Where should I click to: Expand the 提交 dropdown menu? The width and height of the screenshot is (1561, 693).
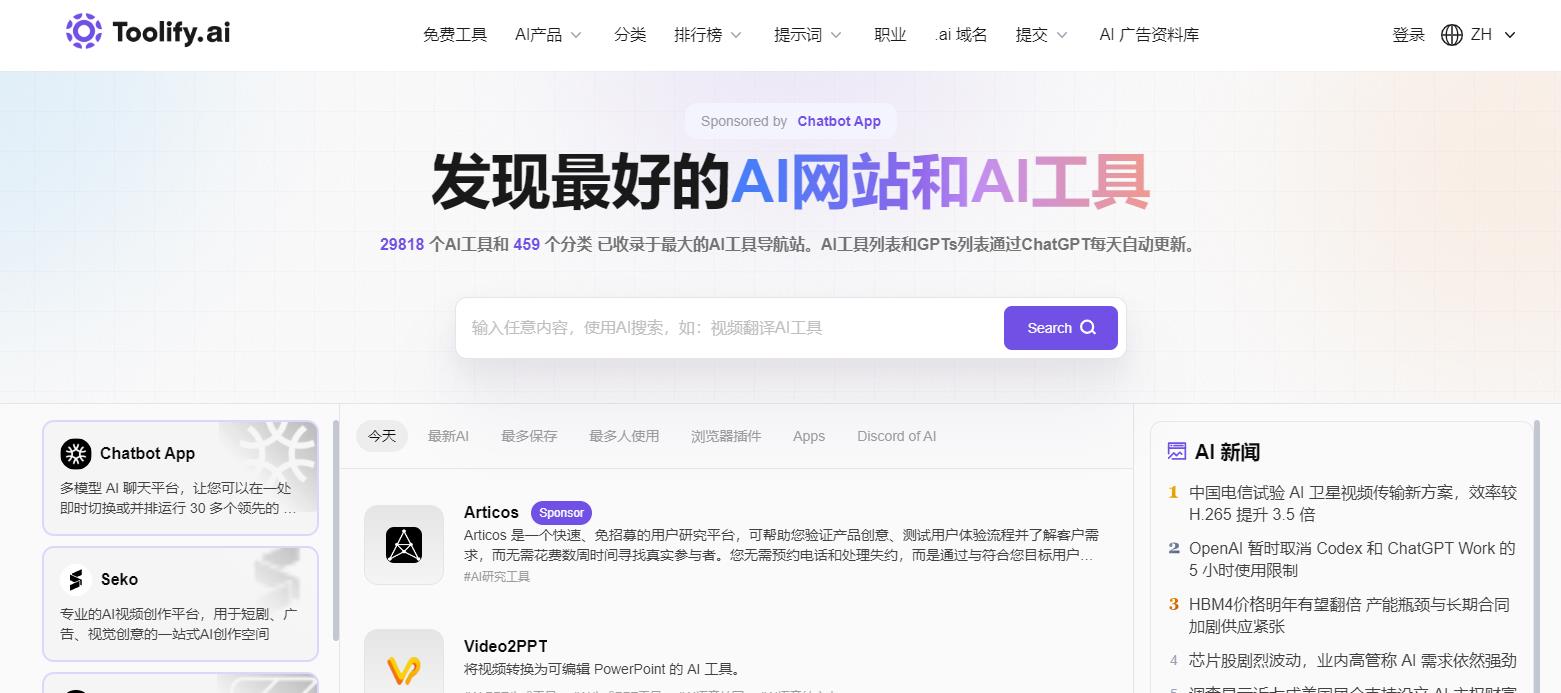pyautogui.click(x=1041, y=35)
